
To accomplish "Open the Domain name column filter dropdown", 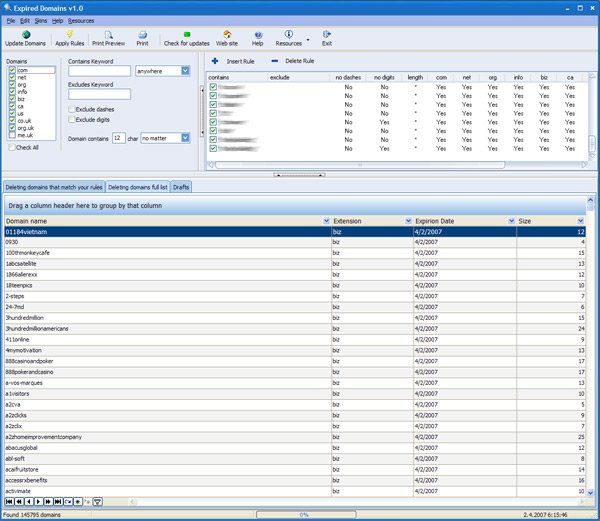I will (326, 221).
